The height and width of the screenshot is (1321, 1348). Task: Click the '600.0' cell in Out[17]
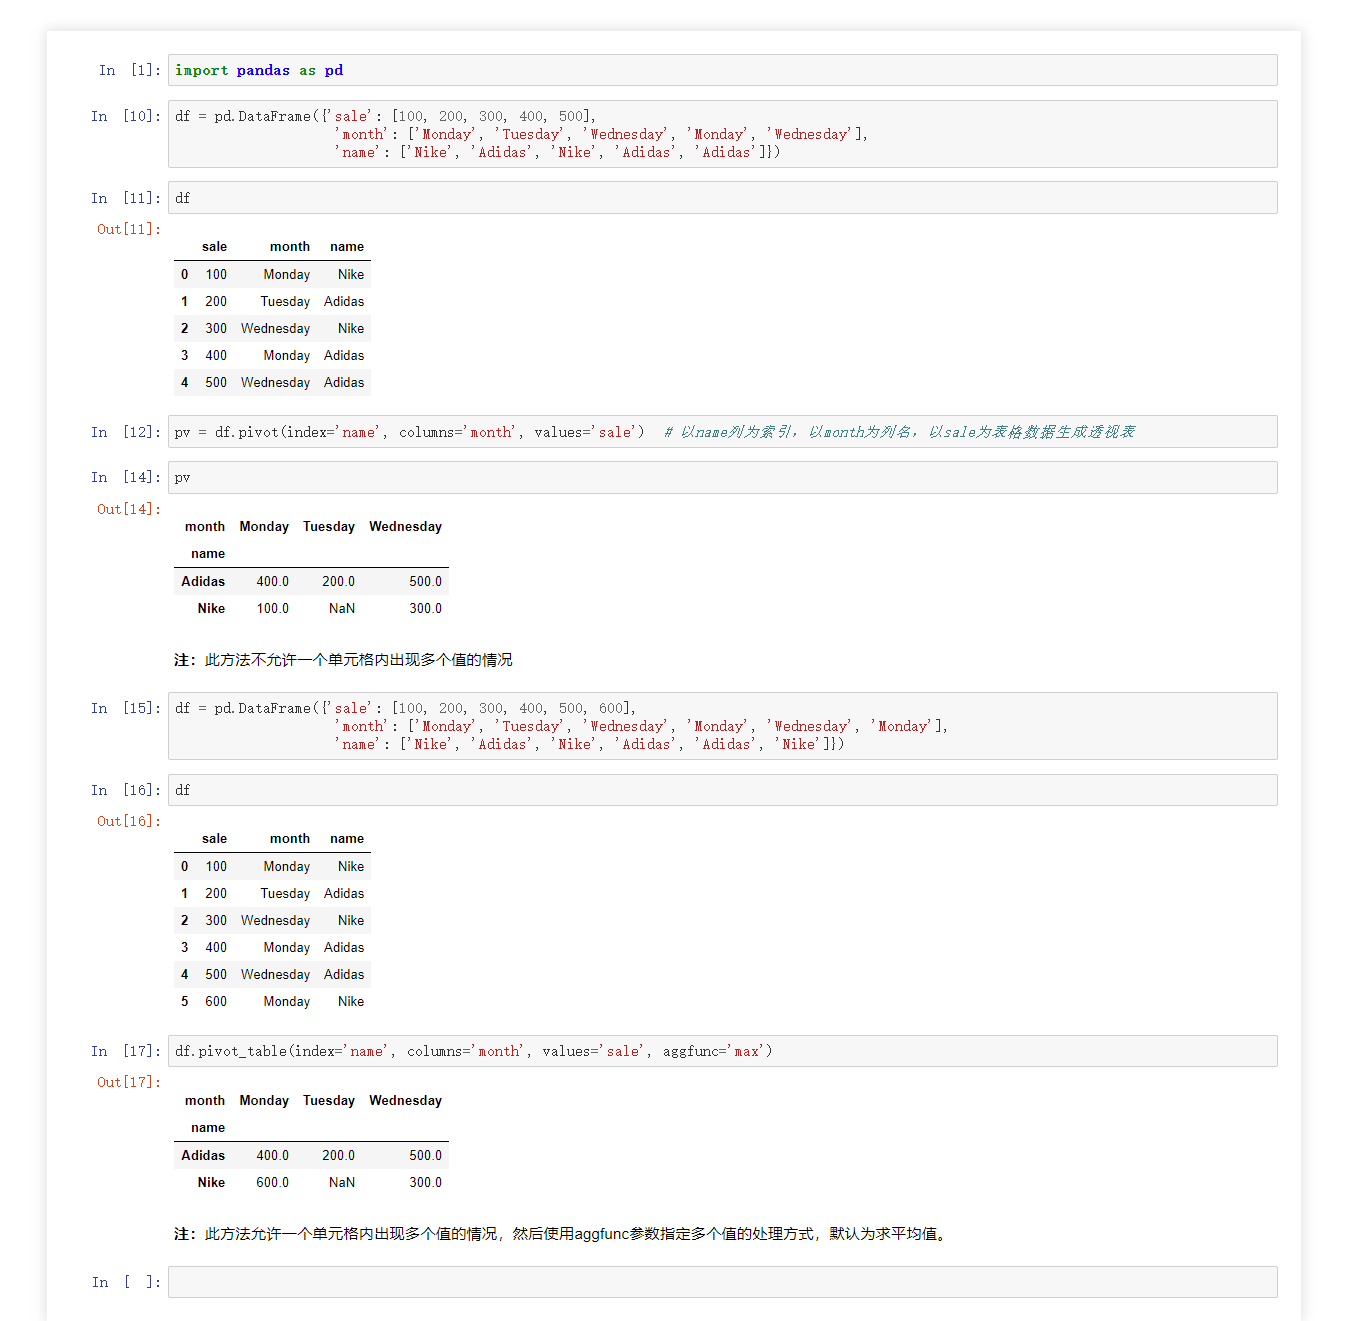[272, 1182]
